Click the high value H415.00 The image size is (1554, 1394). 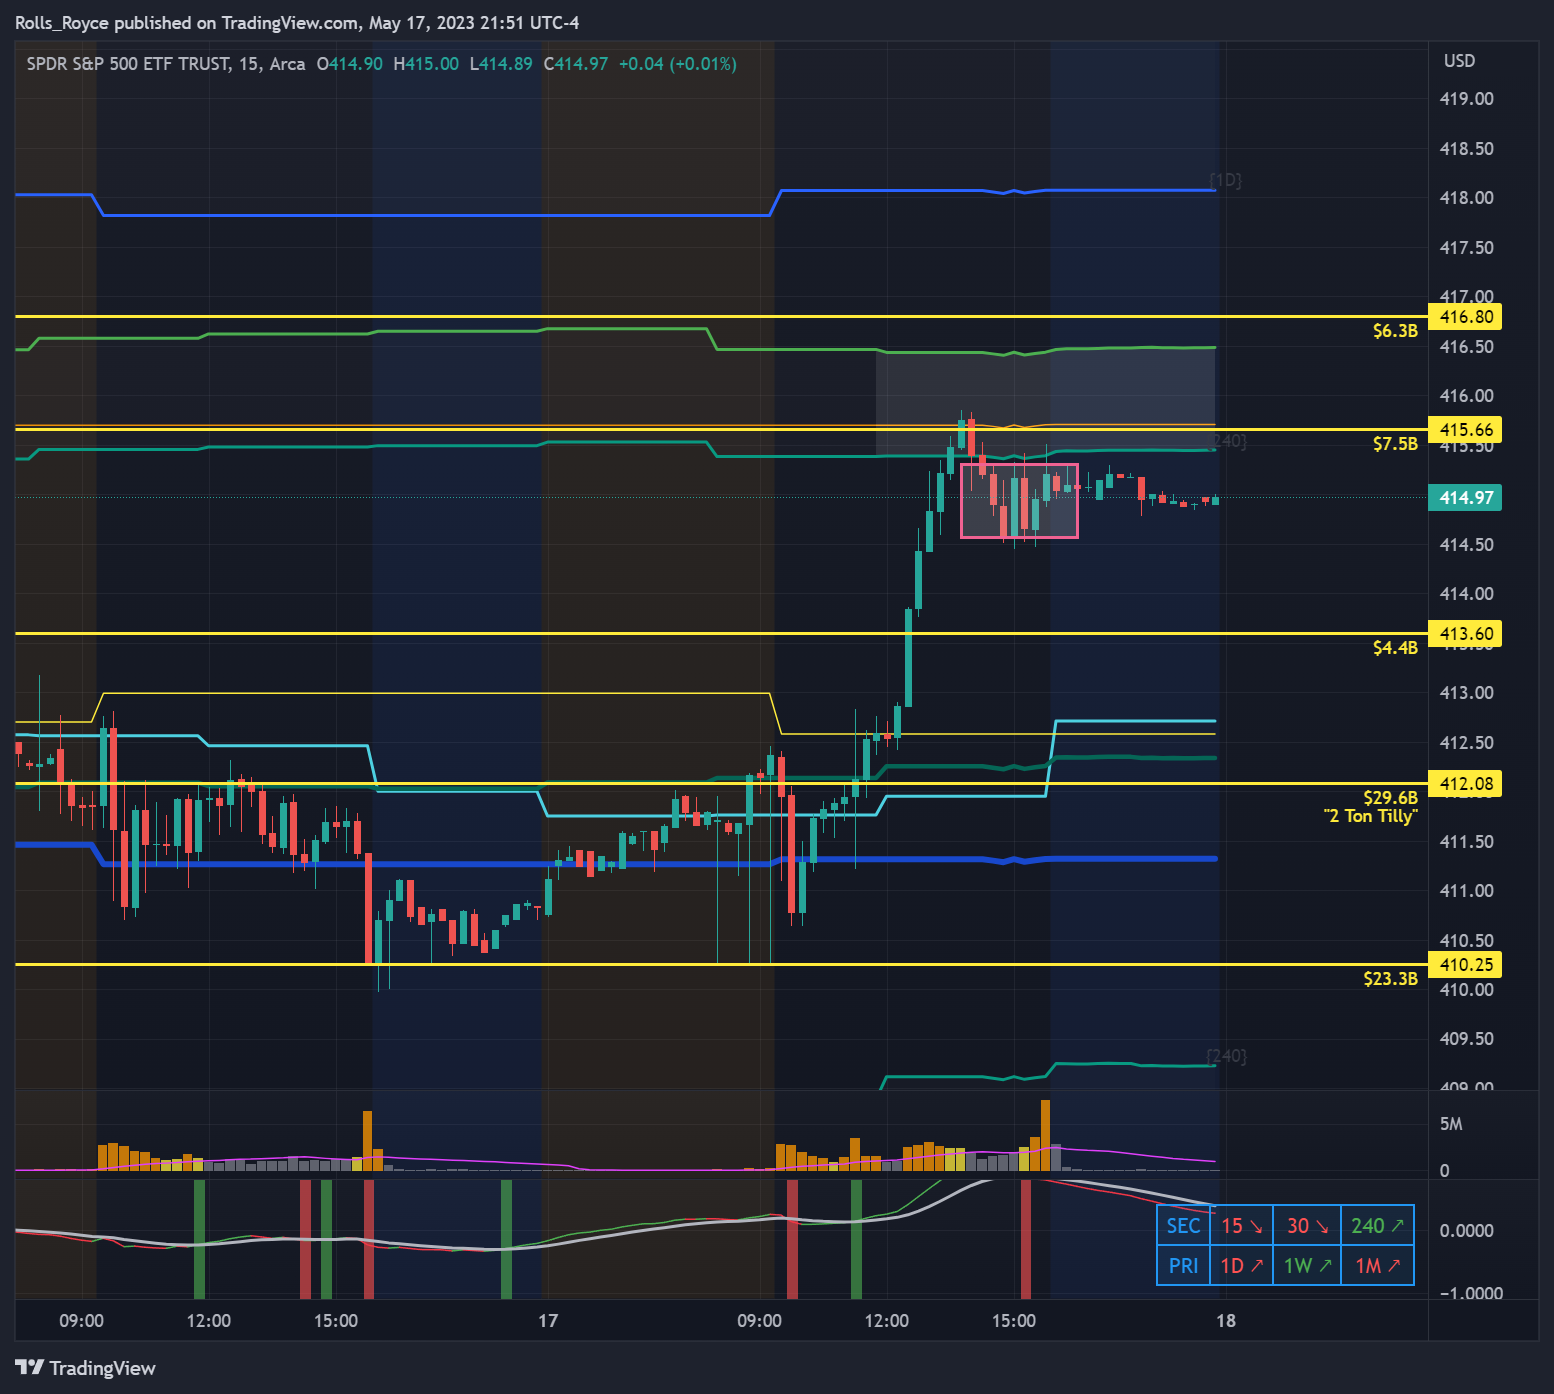pyautogui.click(x=426, y=64)
